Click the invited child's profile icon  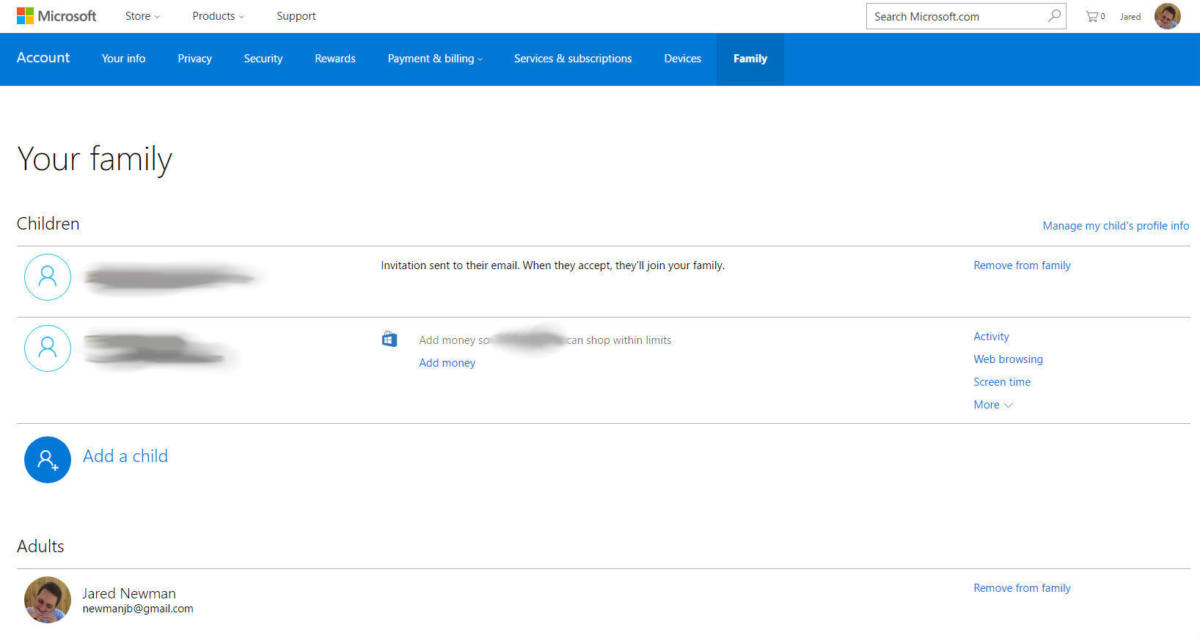[47, 277]
